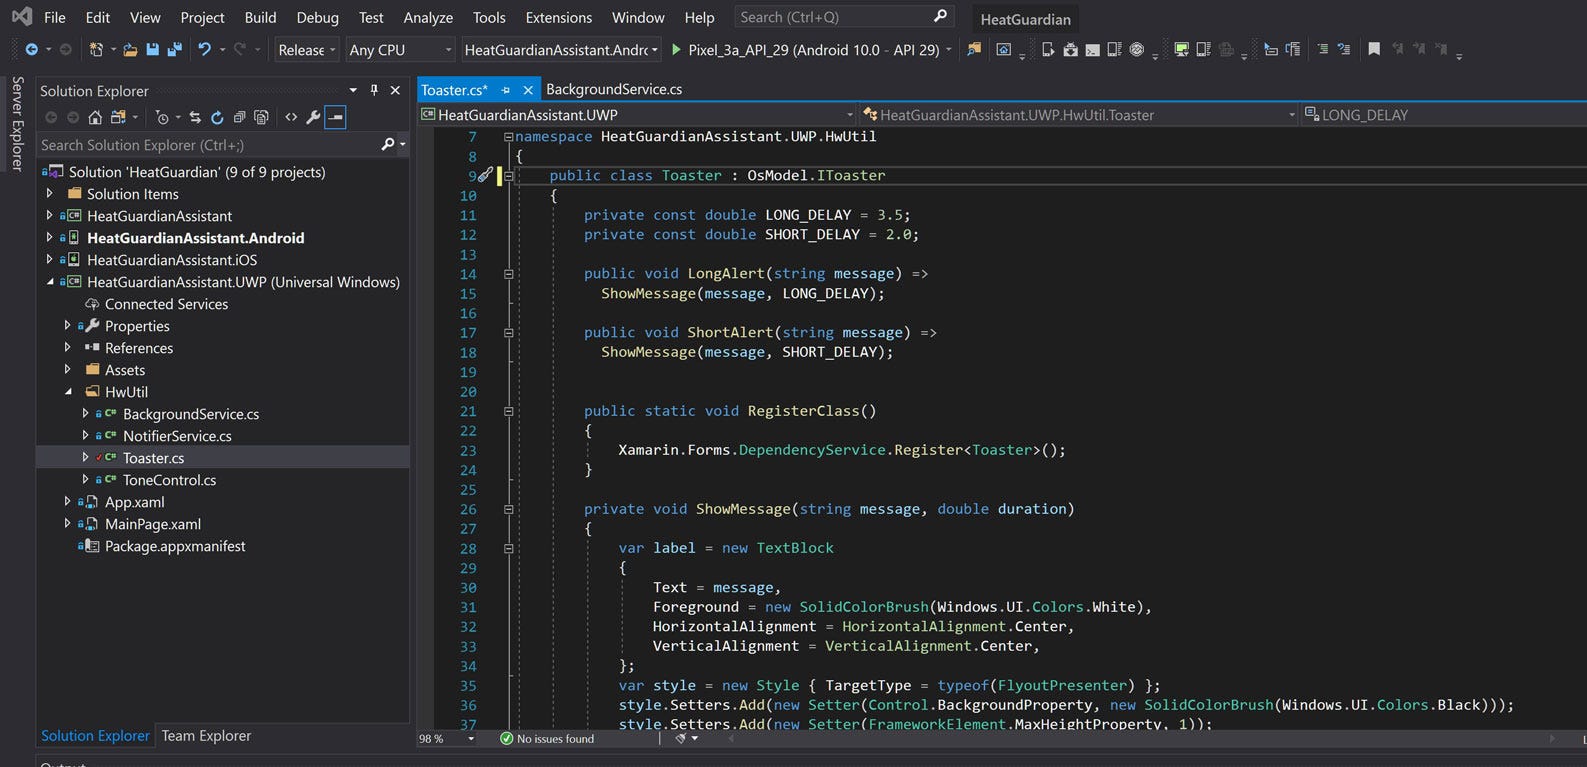Open the HeatGuardianAssistant.UWP project navigation dropdown
The width and height of the screenshot is (1587, 767).
pos(638,115)
